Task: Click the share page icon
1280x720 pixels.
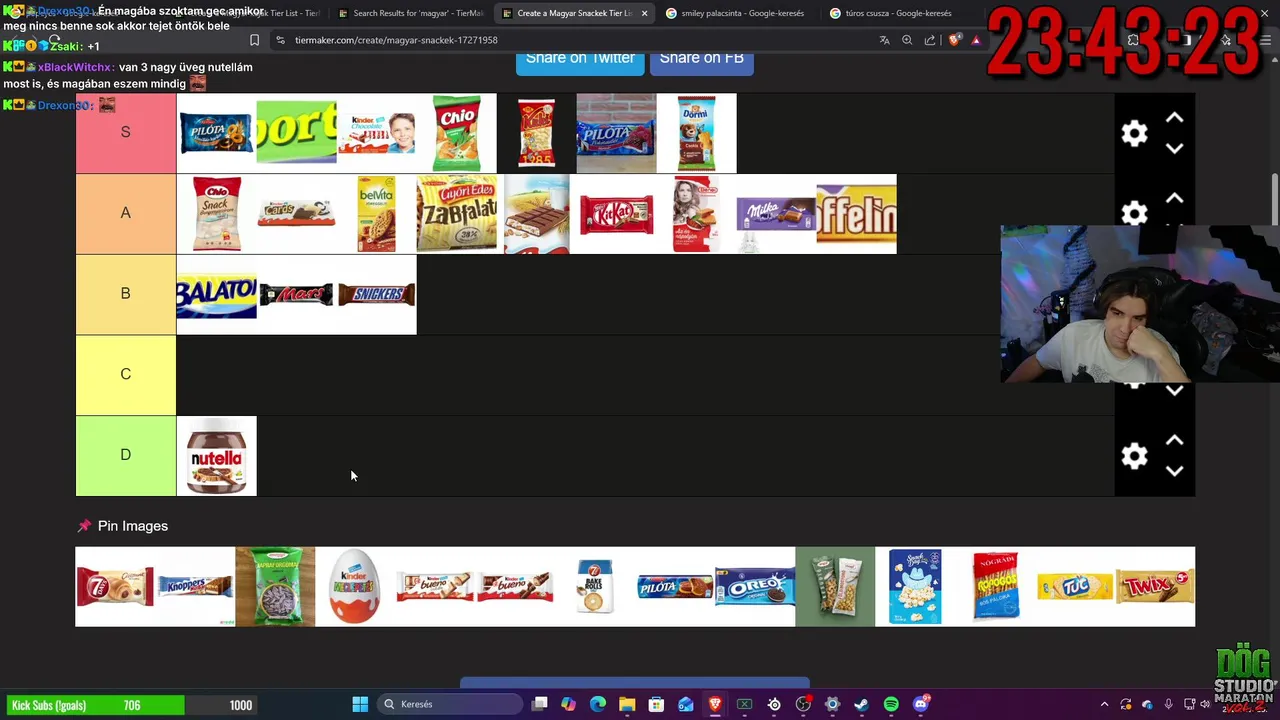Action: pos(930,40)
